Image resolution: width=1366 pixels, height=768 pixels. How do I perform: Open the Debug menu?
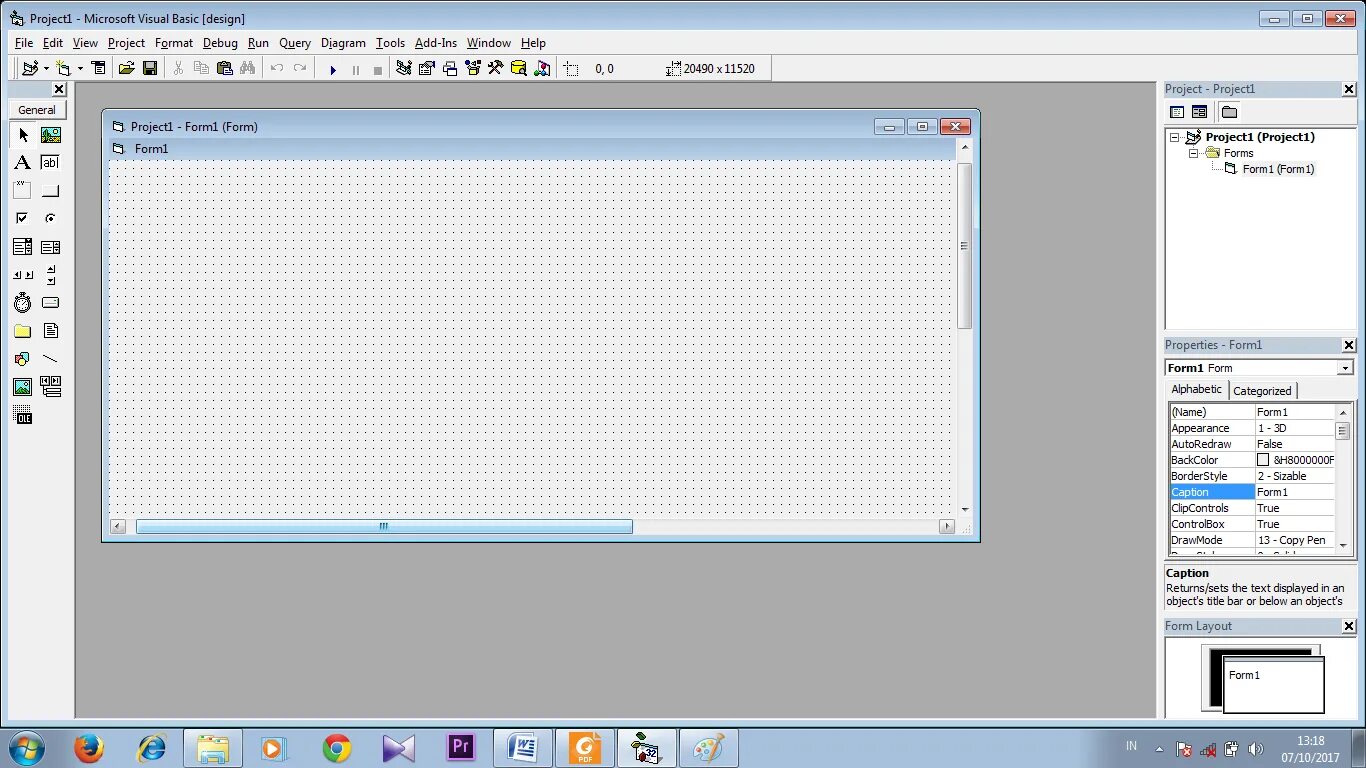(x=220, y=43)
